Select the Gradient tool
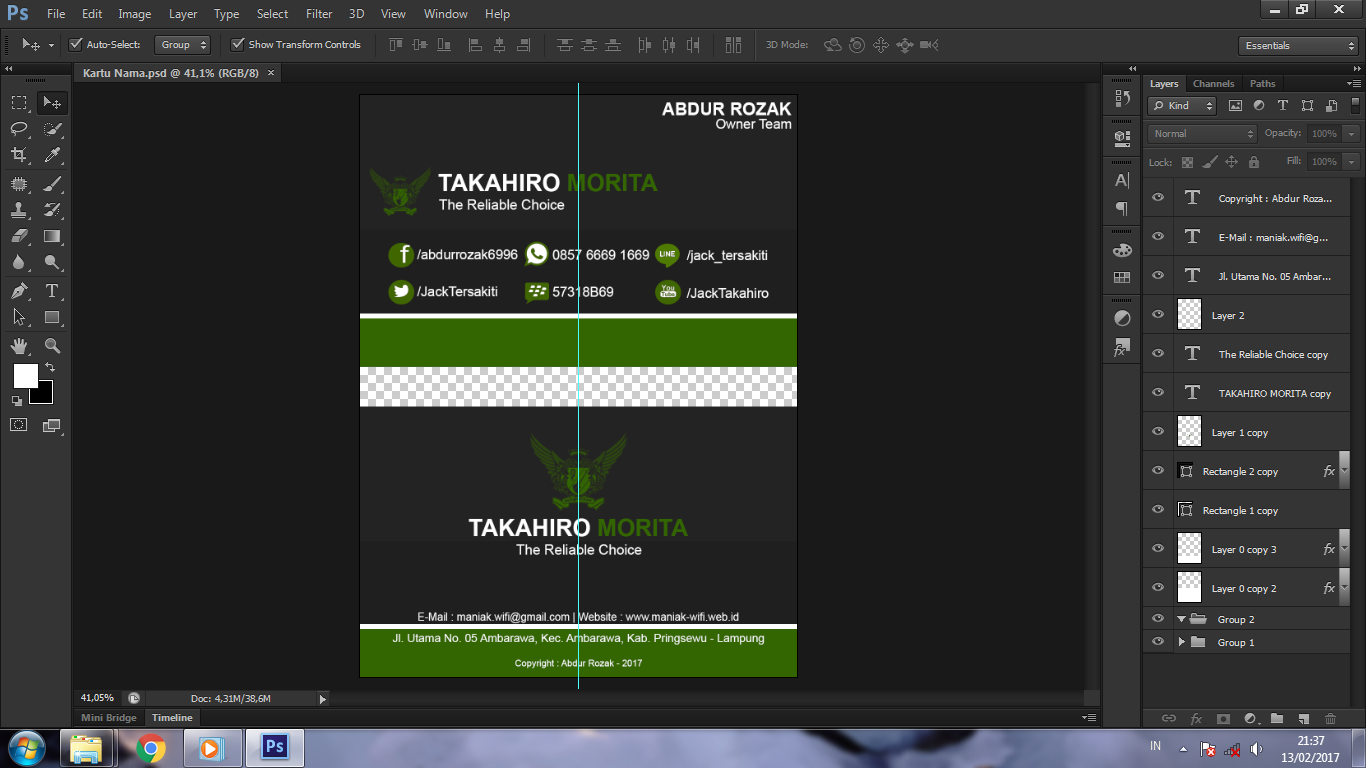Screen dimensions: 1366x768 point(52,236)
